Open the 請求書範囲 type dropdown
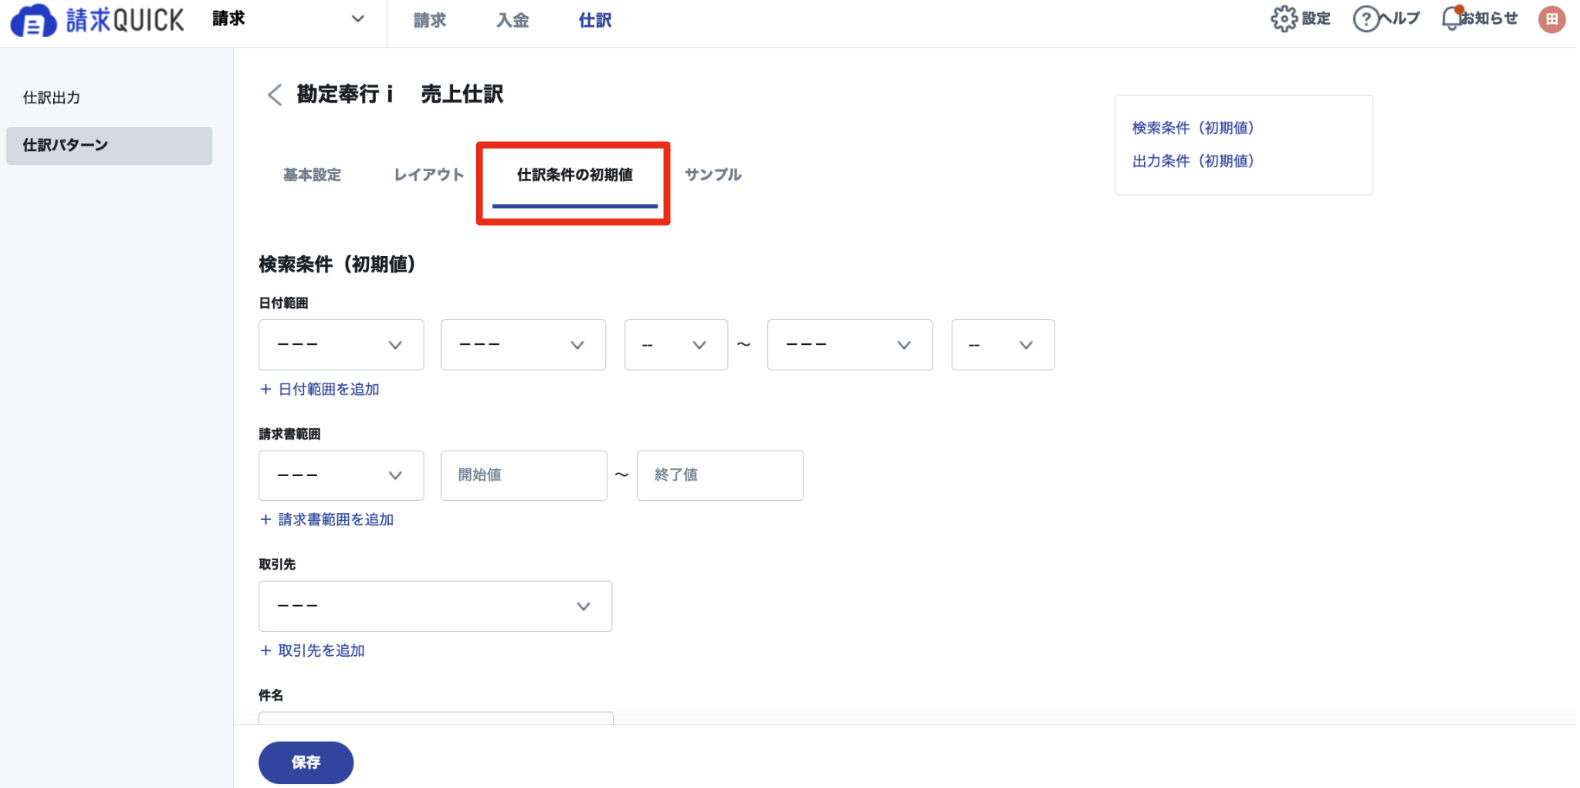 click(x=341, y=475)
